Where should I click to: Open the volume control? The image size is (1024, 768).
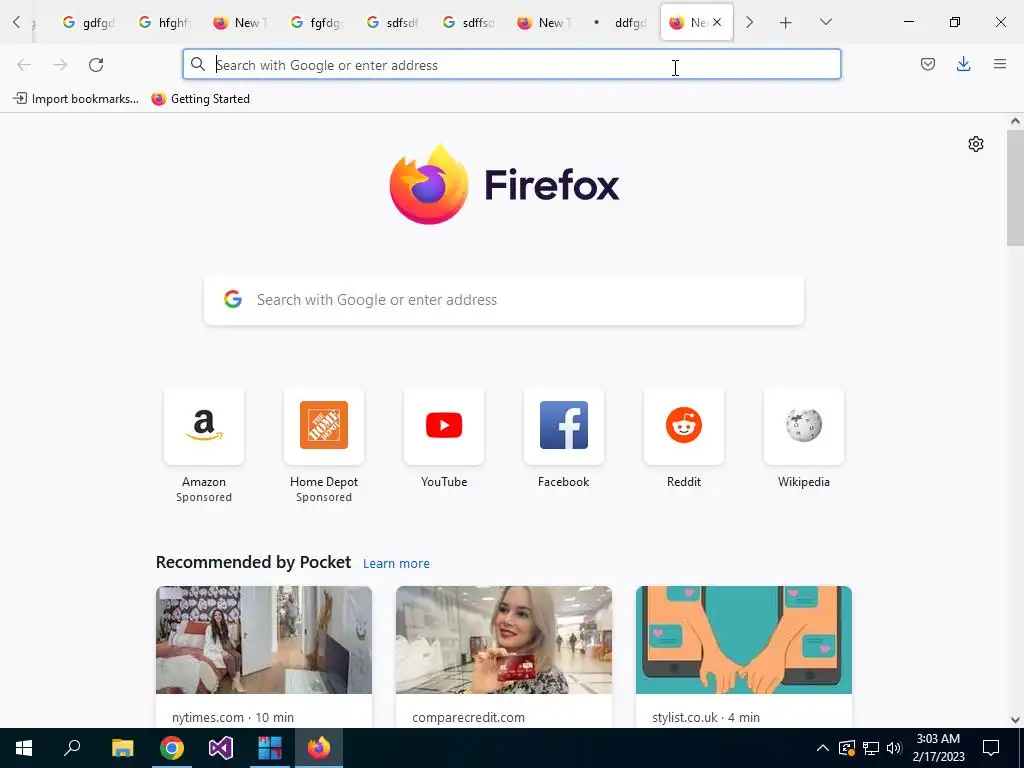click(895, 748)
